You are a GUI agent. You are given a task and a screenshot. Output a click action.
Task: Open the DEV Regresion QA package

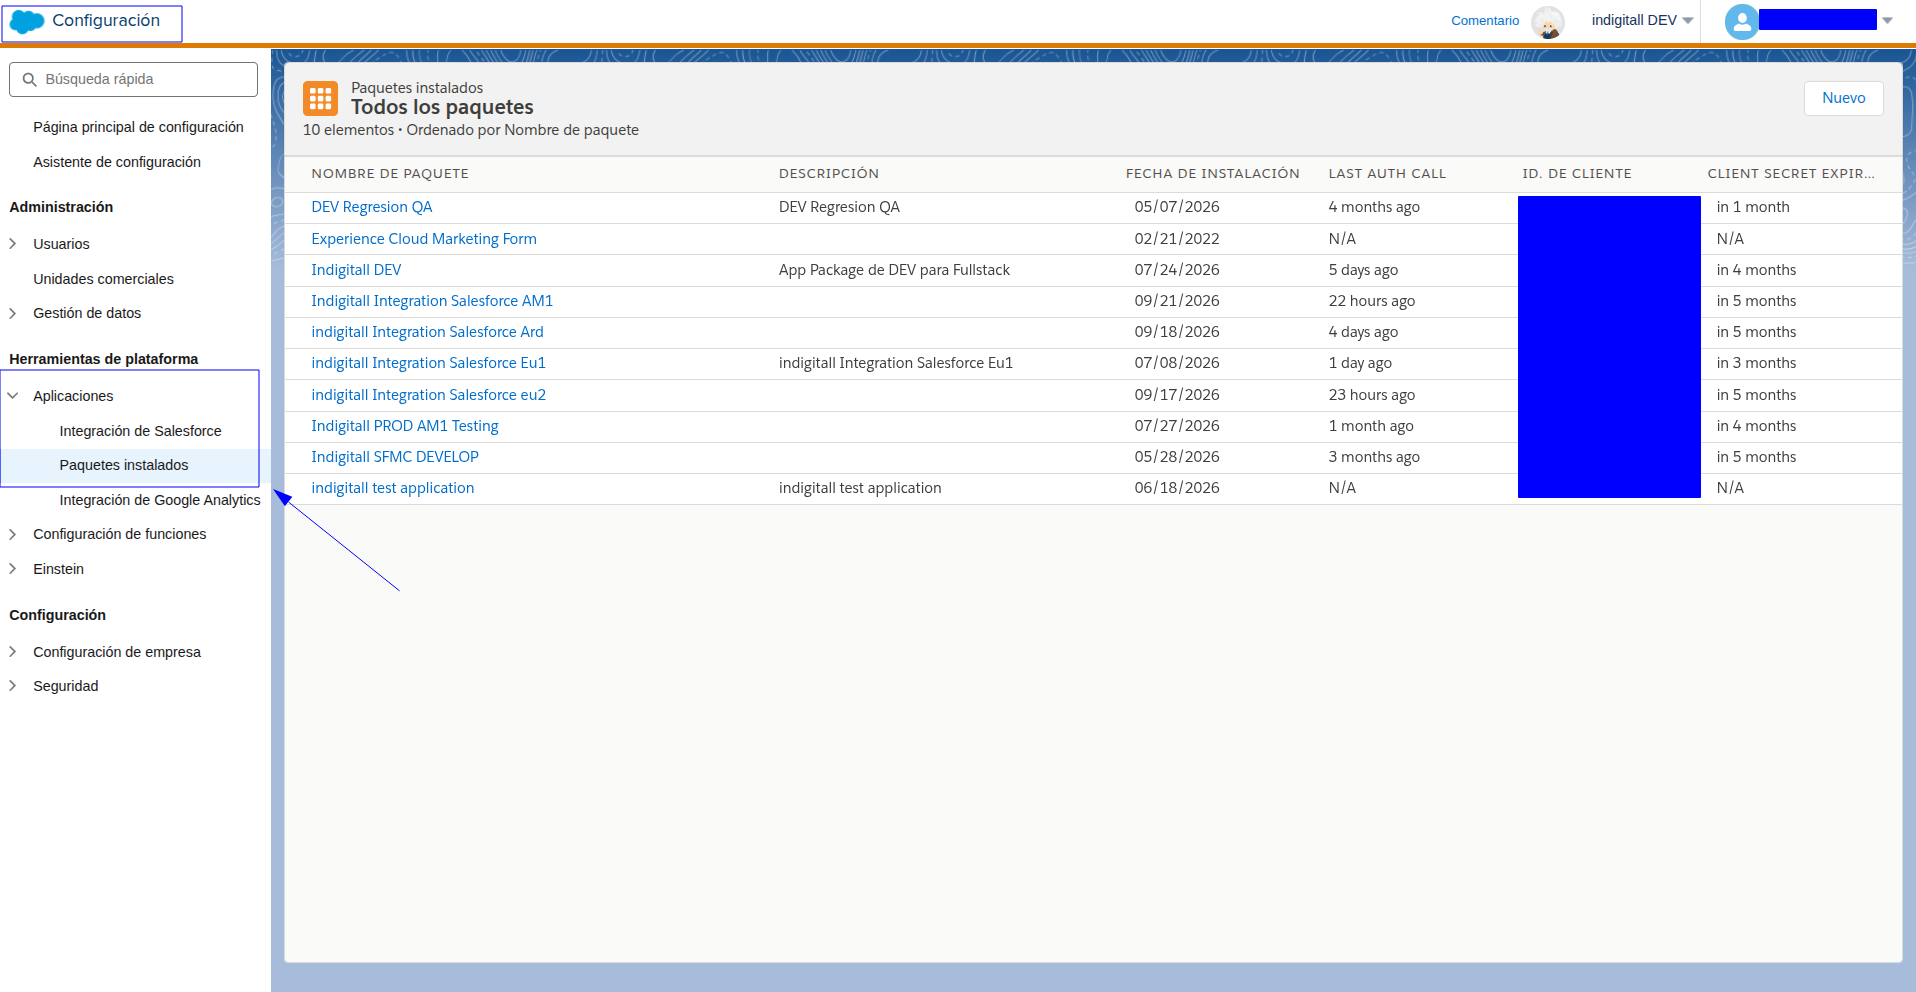coord(372,207)
